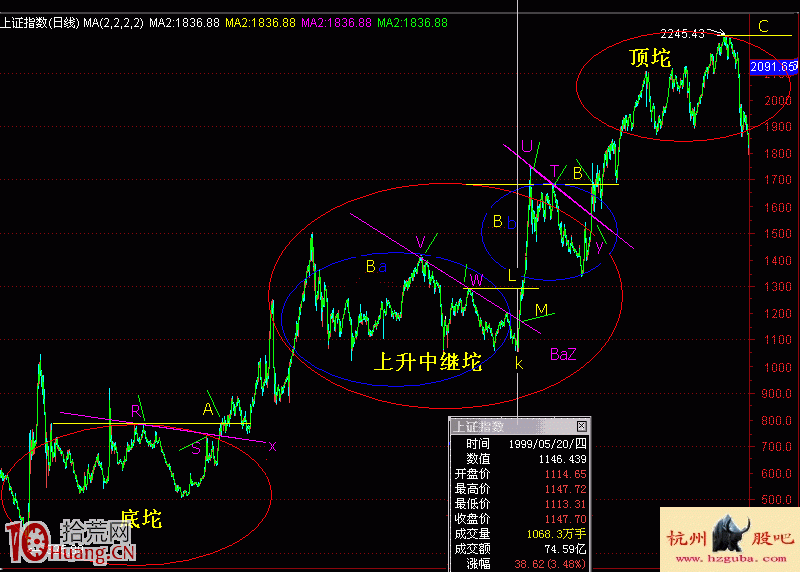Click the 2091.65 current price tag
The image size is (800, 572).
coord(773,67)
